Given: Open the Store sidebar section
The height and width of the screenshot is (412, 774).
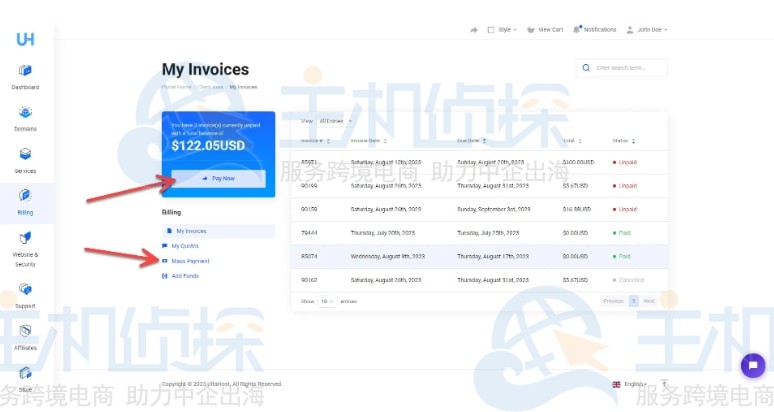Looking at the screenshot, I should (x=25, y=379).
